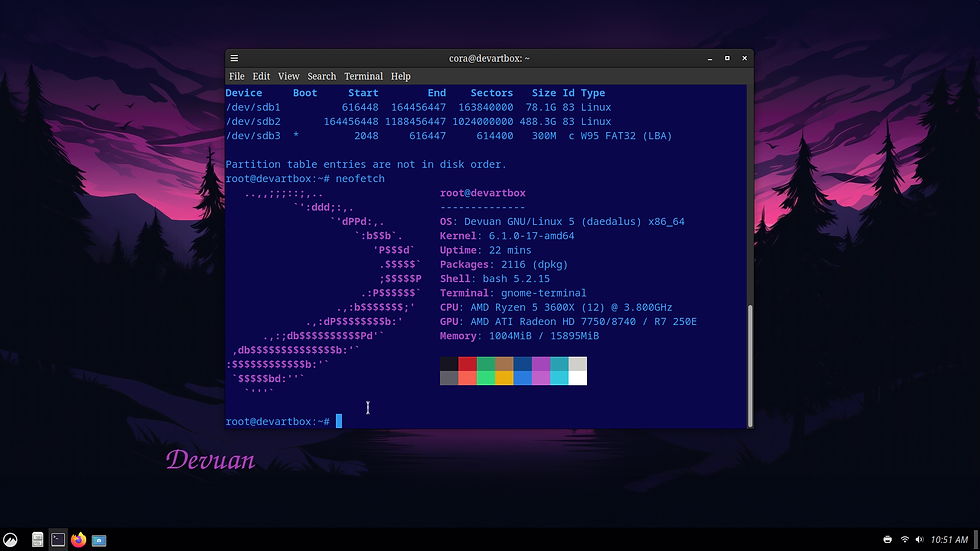Click the 488.3G size value
980x551 pixels.
(x=538, y=122)
